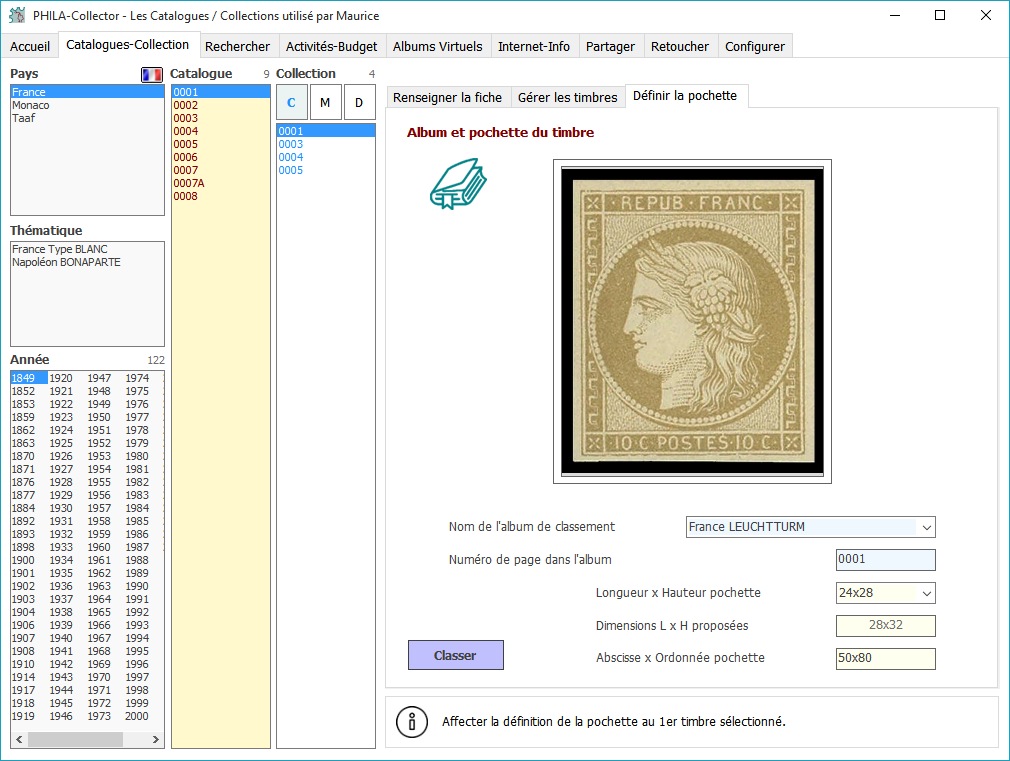The image size is (1010, 761).
Task: Select year 1900 in the Année list
Action: [x=23, y=560]
